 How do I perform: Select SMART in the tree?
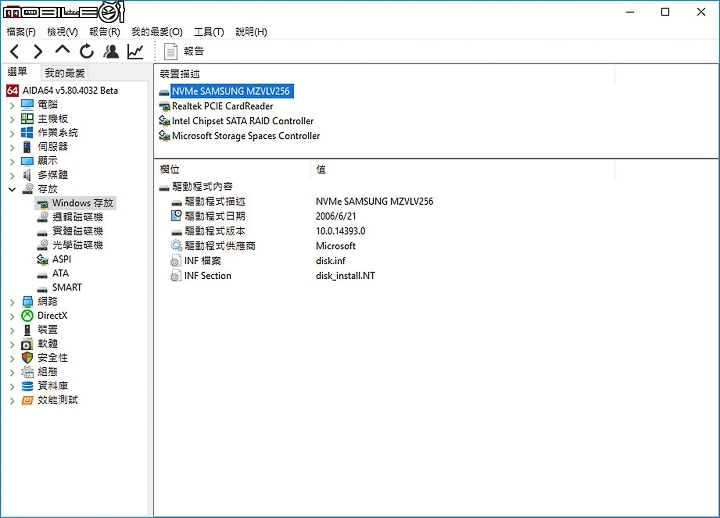pos(67,287)
